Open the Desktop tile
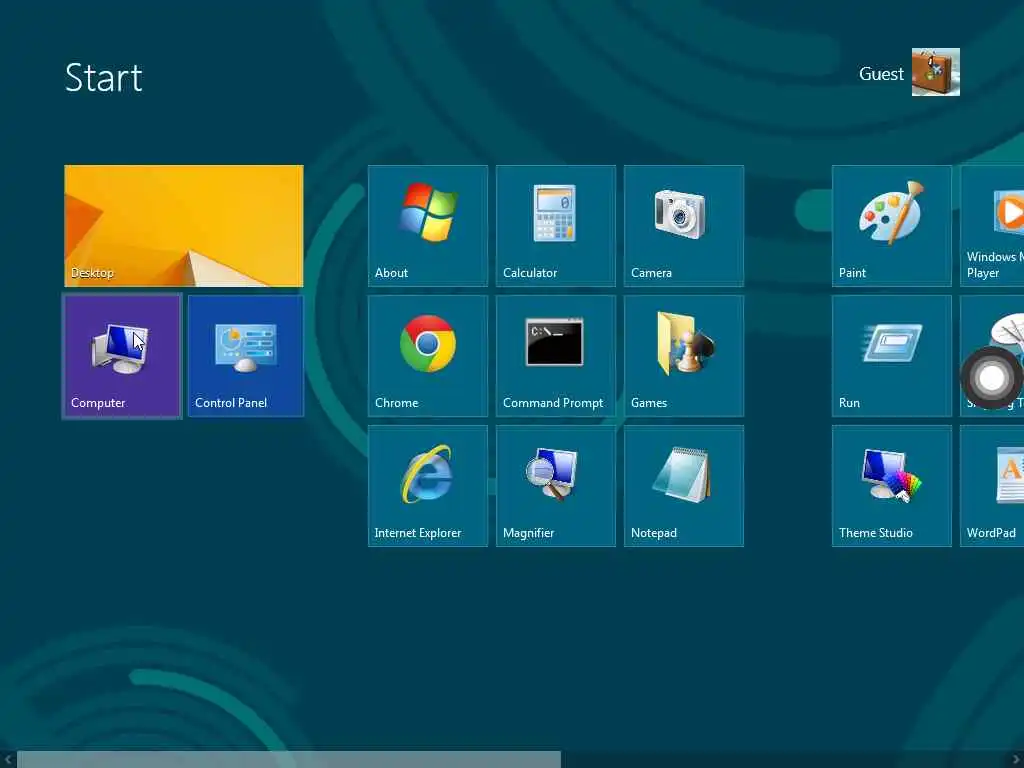This screenshot has width=1024, height=768. pyautogui.click(x=184, y=225)
